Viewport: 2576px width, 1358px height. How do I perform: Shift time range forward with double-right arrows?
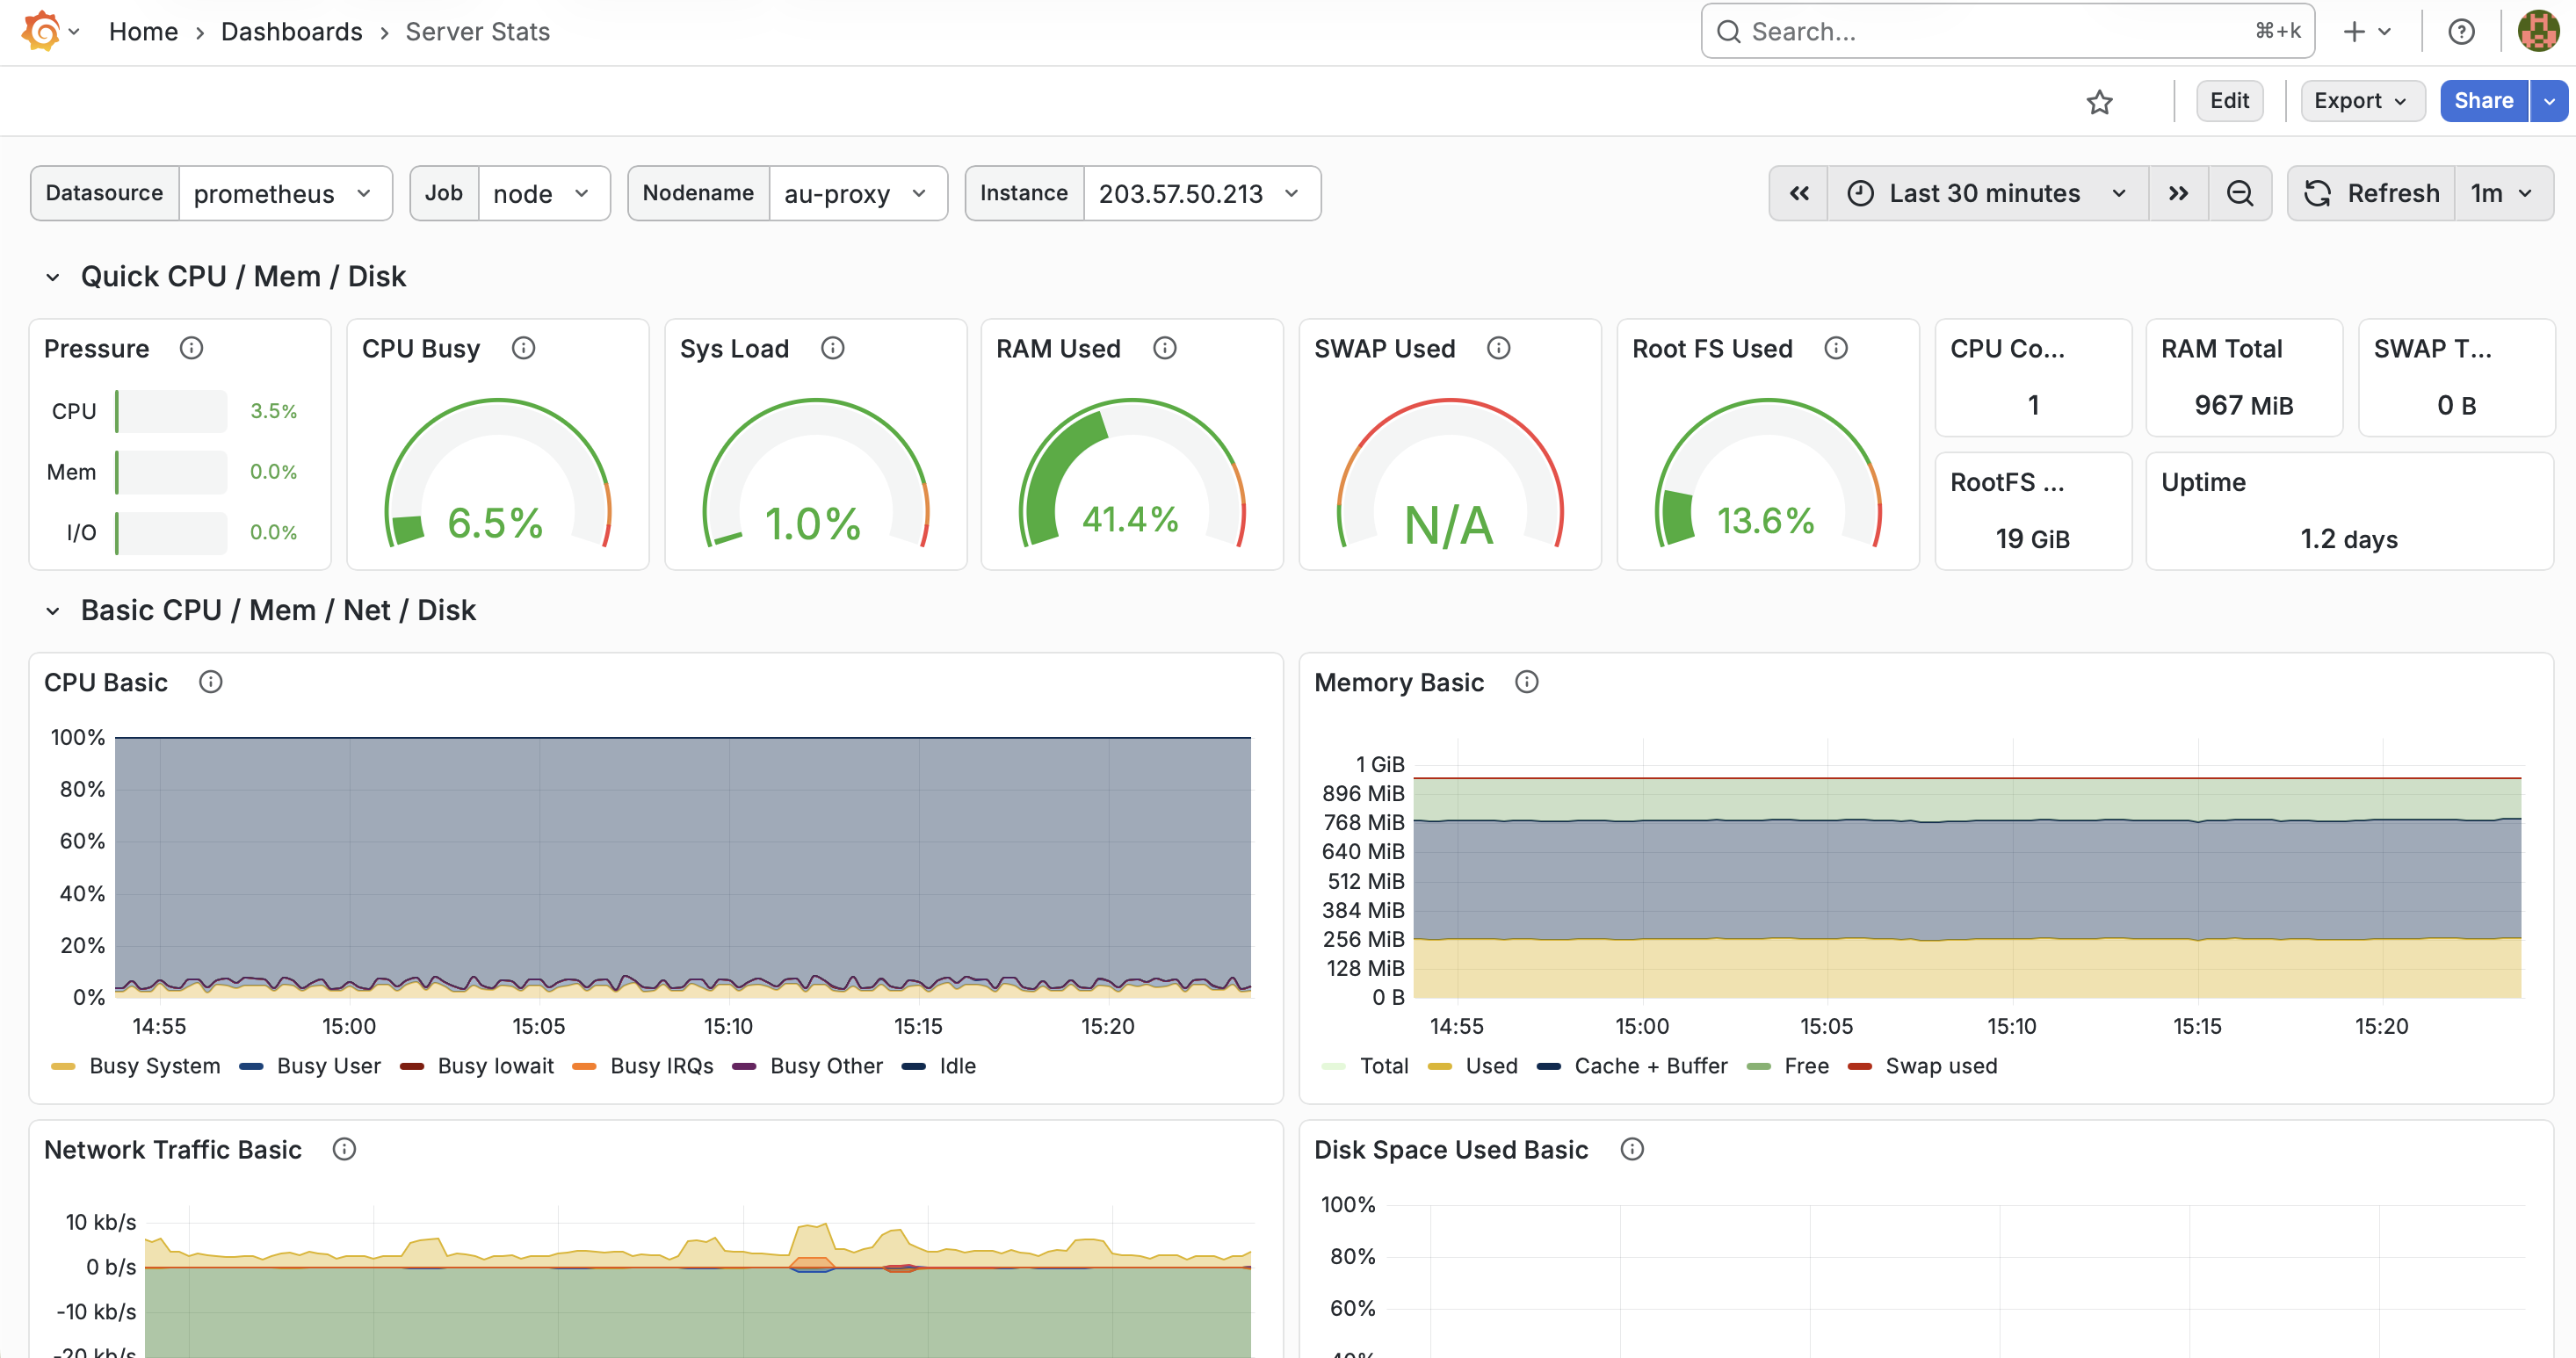click(2178, 193)
